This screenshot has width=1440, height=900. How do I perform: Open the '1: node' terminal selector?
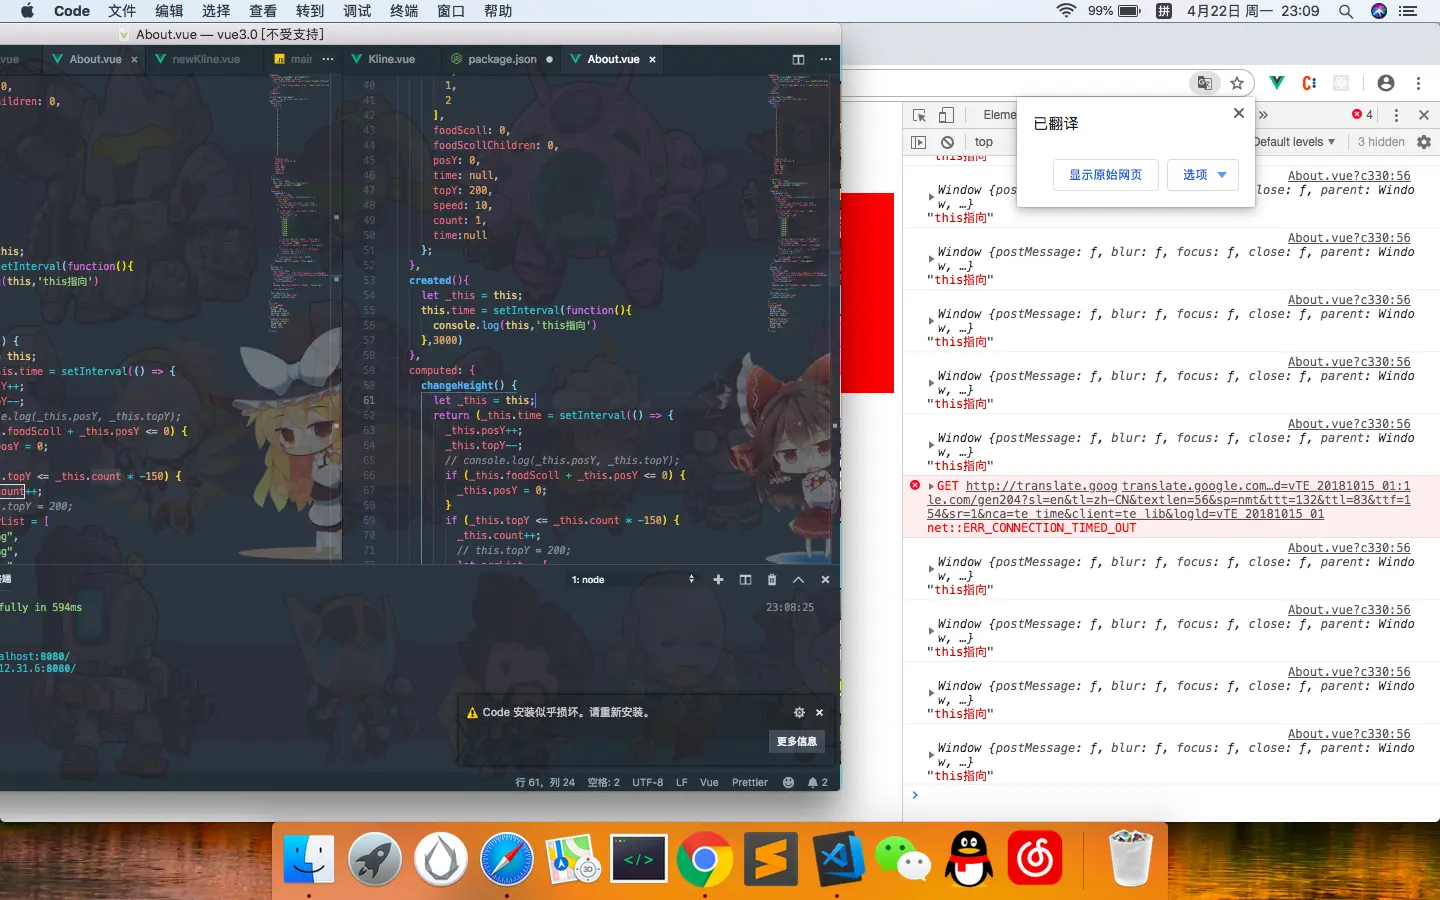coord(631,580)
